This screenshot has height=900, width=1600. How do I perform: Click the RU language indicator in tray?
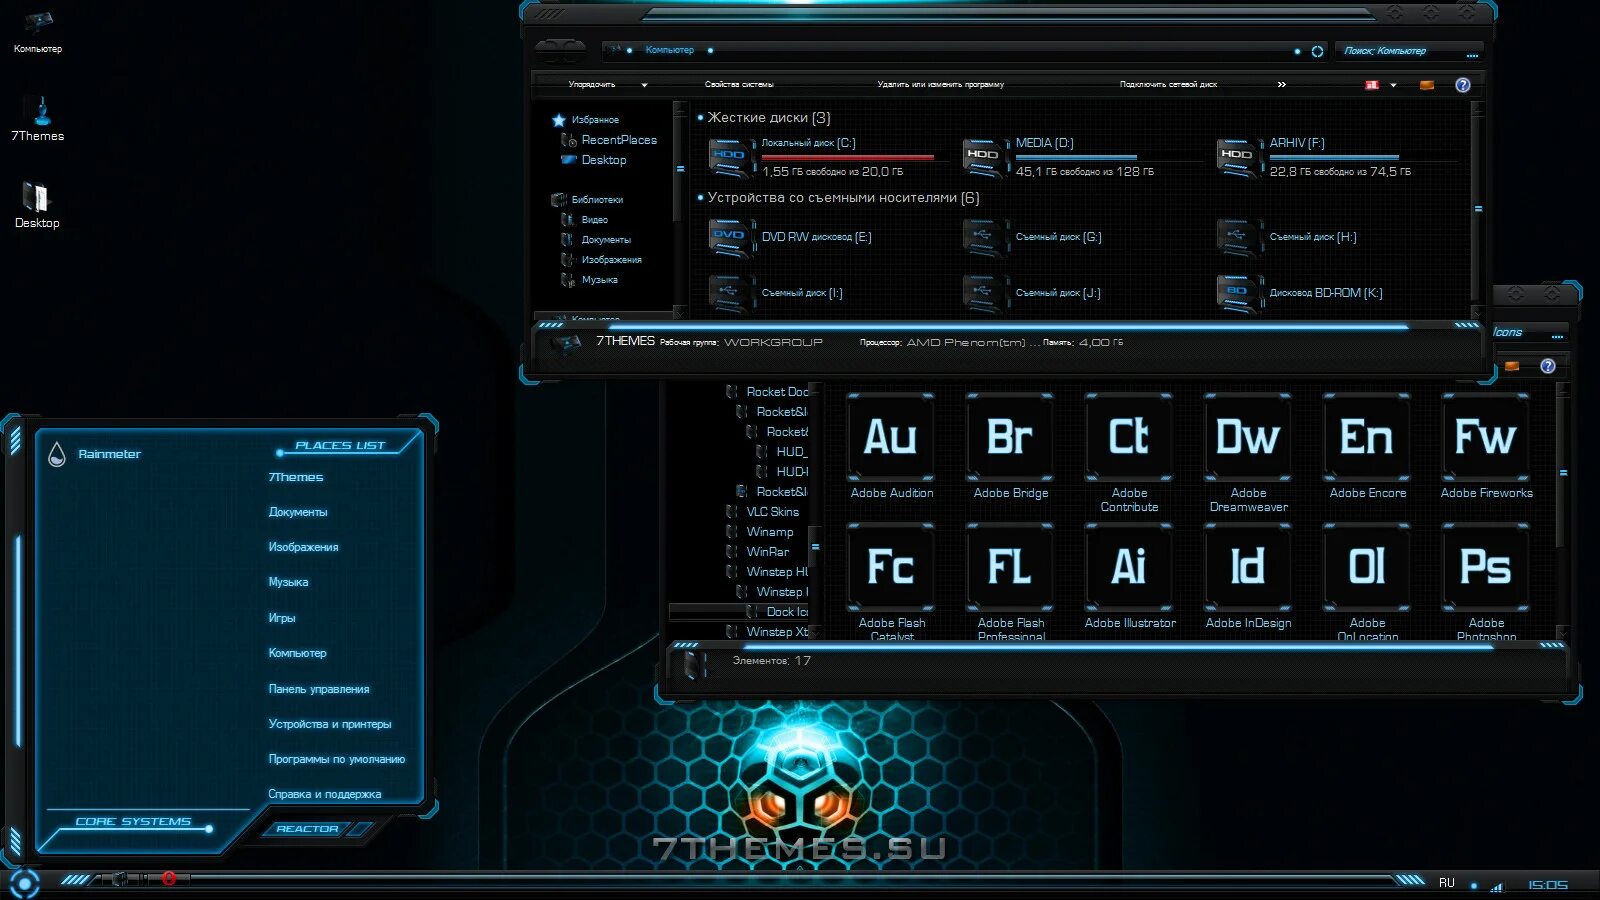1446,883
